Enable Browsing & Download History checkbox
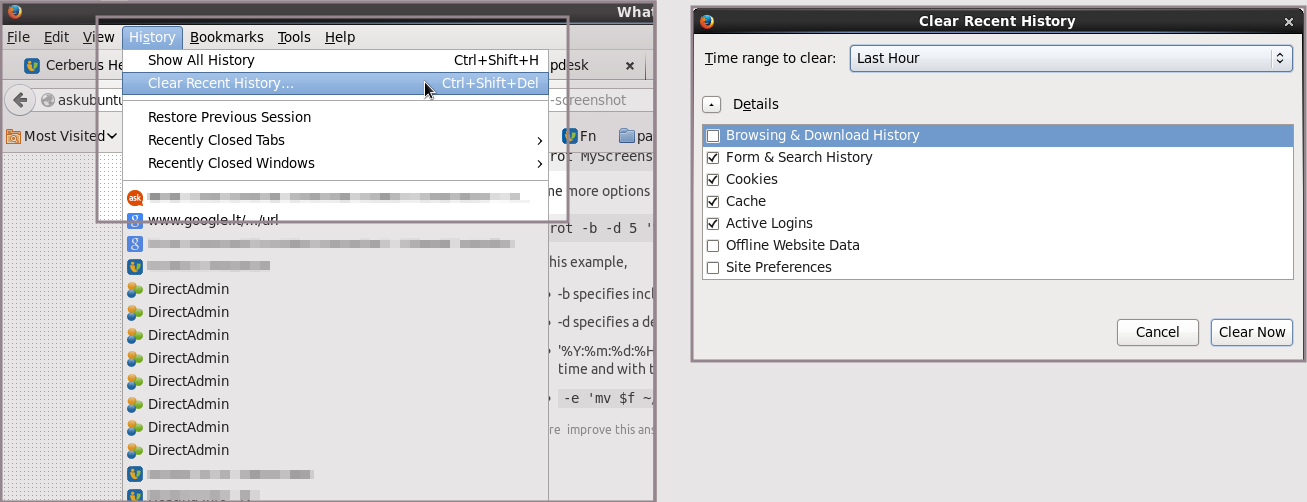This screenshot has height=502, width=1307. (x=713, y=135)
